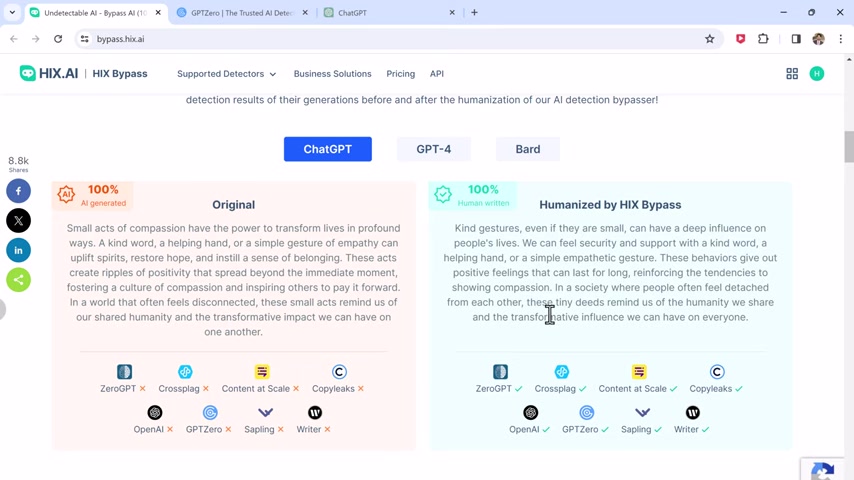Open Pricing page
The width and height of the screenshot is (854, 480).
[400, 74]
